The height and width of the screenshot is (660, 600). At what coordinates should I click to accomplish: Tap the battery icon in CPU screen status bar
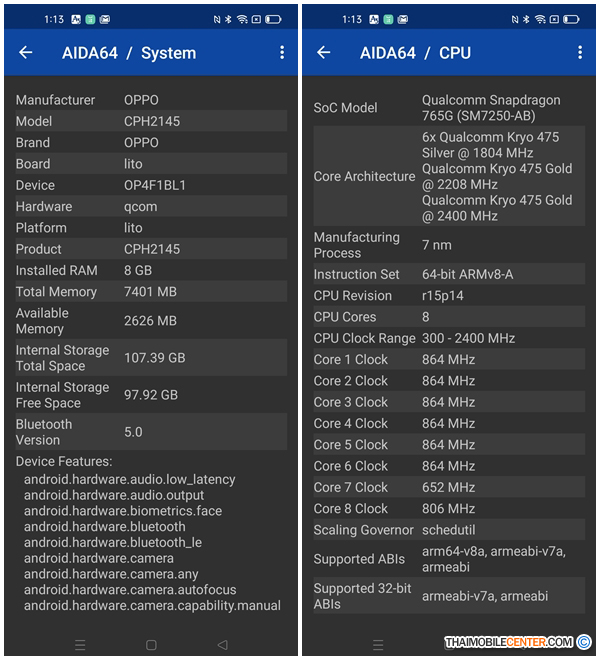pyautogui.click(x=571, y=19)
